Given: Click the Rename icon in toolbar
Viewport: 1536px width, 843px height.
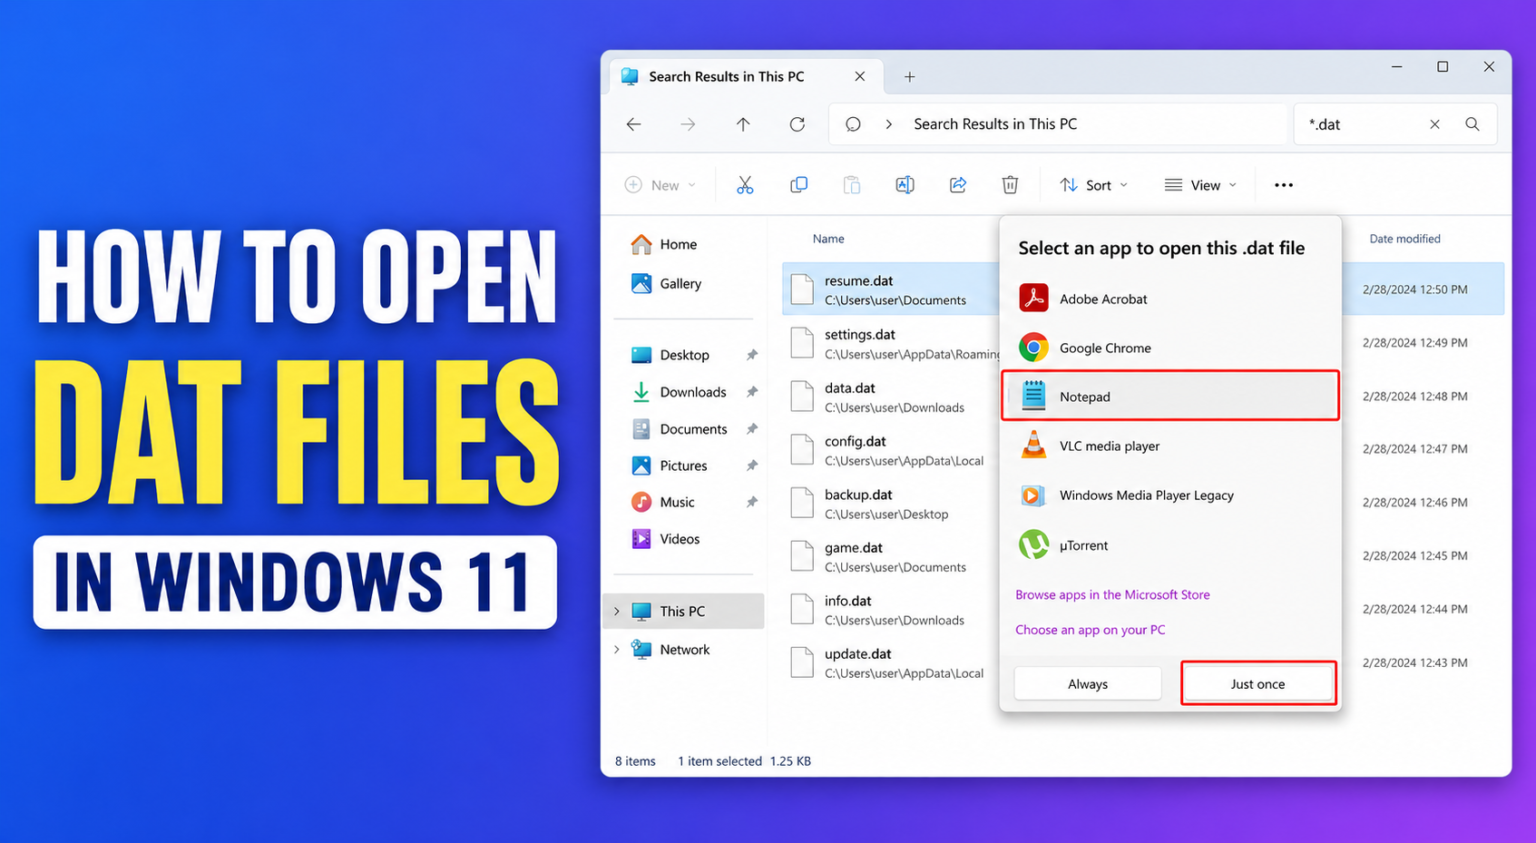Looking at the screenshot, I should (x=905, y=185).
